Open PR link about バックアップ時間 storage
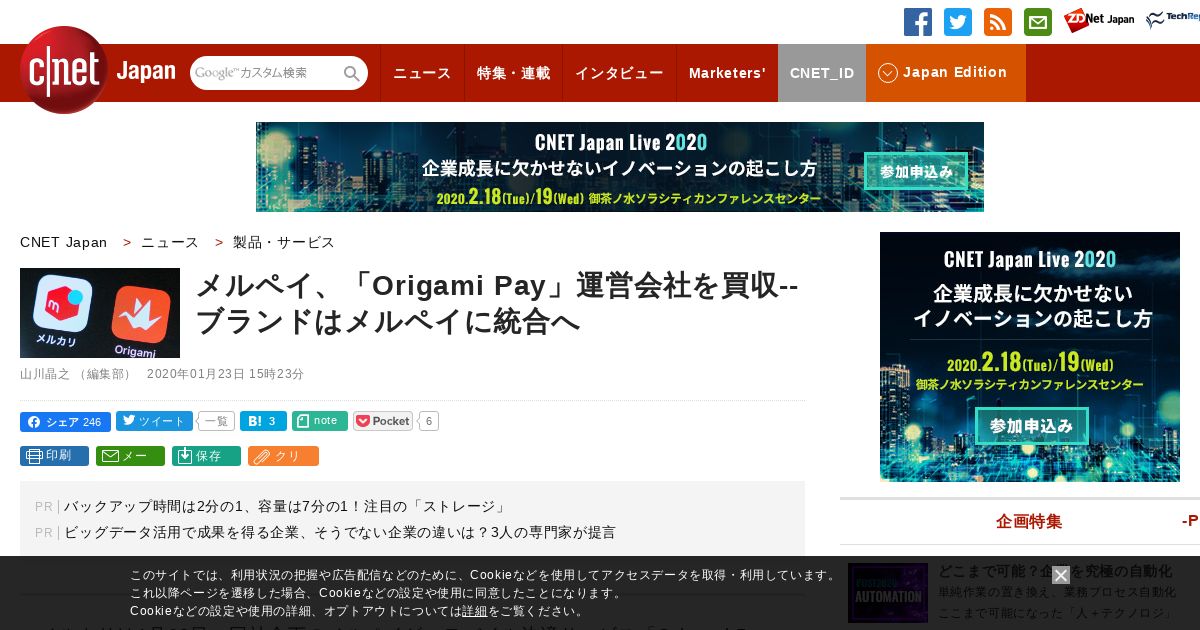The height and width of the screenshot is (630, 1200). click(x=286, y=507)
